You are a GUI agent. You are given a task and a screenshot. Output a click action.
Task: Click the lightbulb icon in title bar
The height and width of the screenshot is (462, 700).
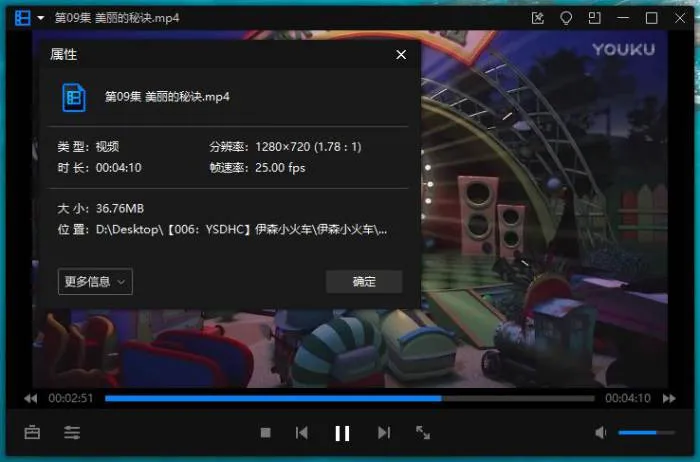pos(566,18)
